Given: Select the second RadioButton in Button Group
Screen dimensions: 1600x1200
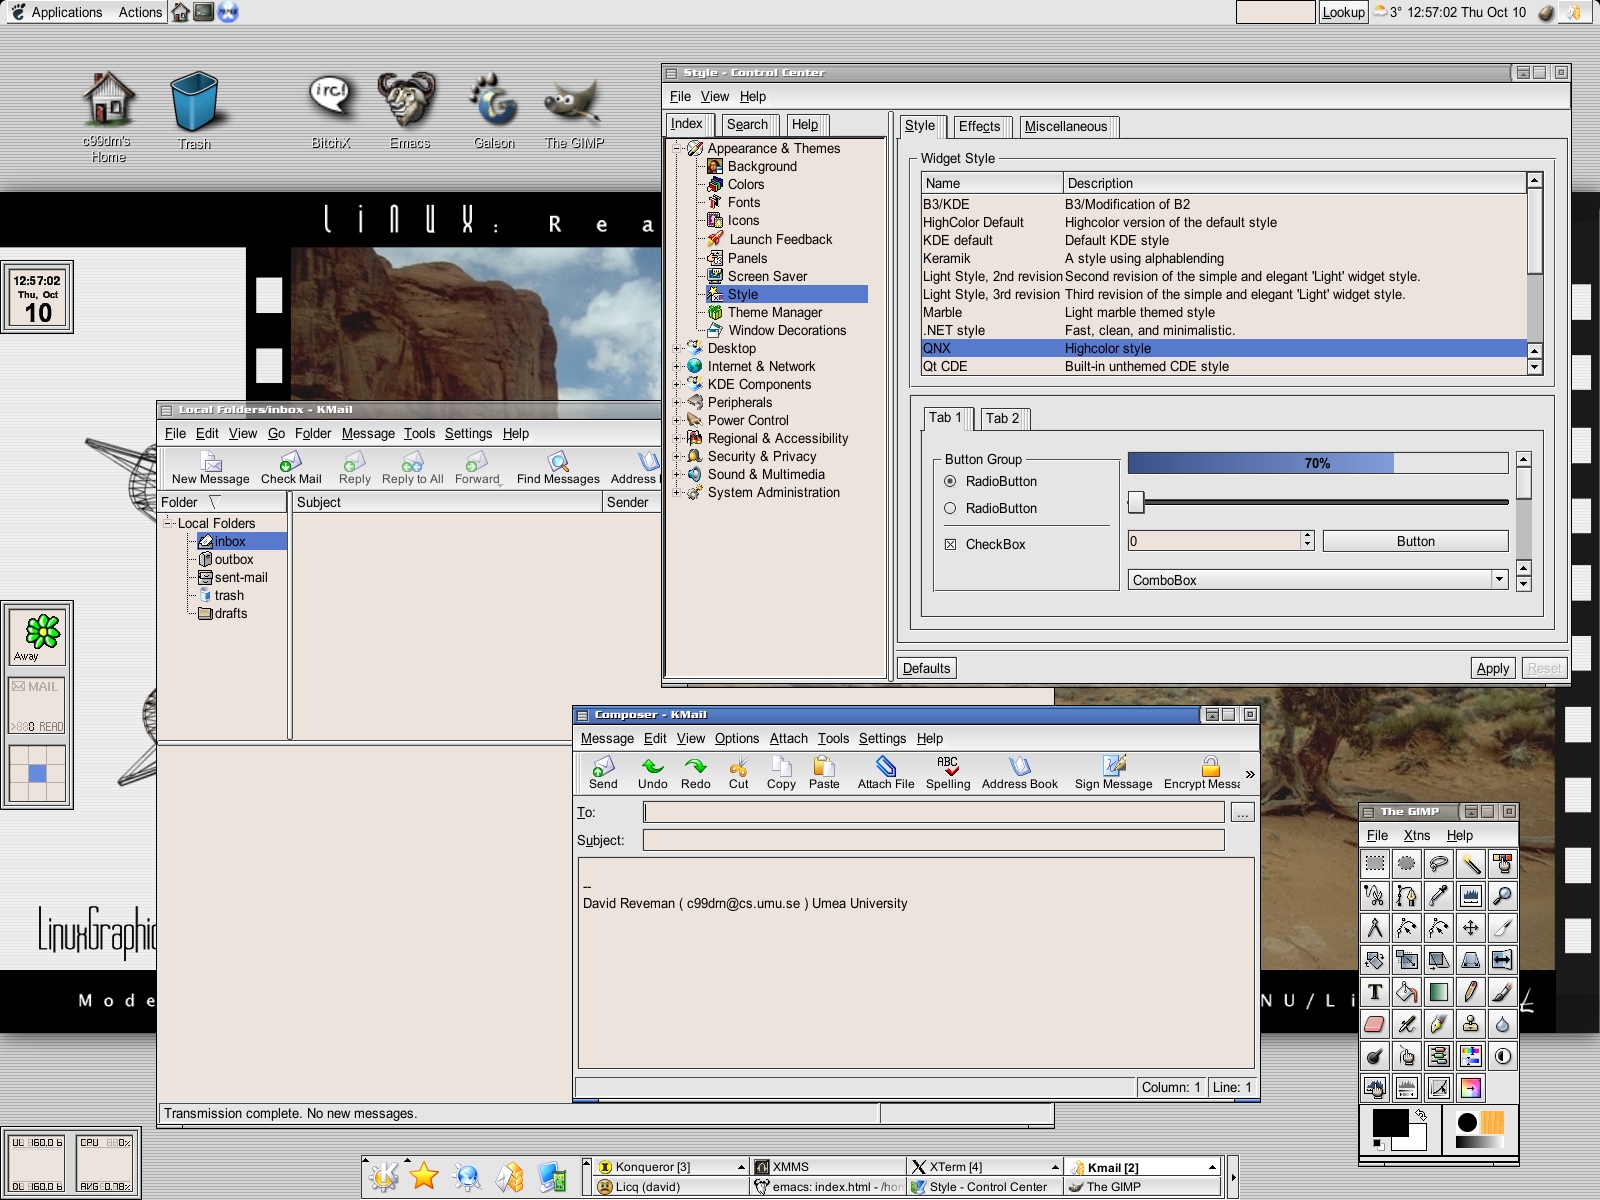Looking at the screenshot, I should tap(950, 508).
